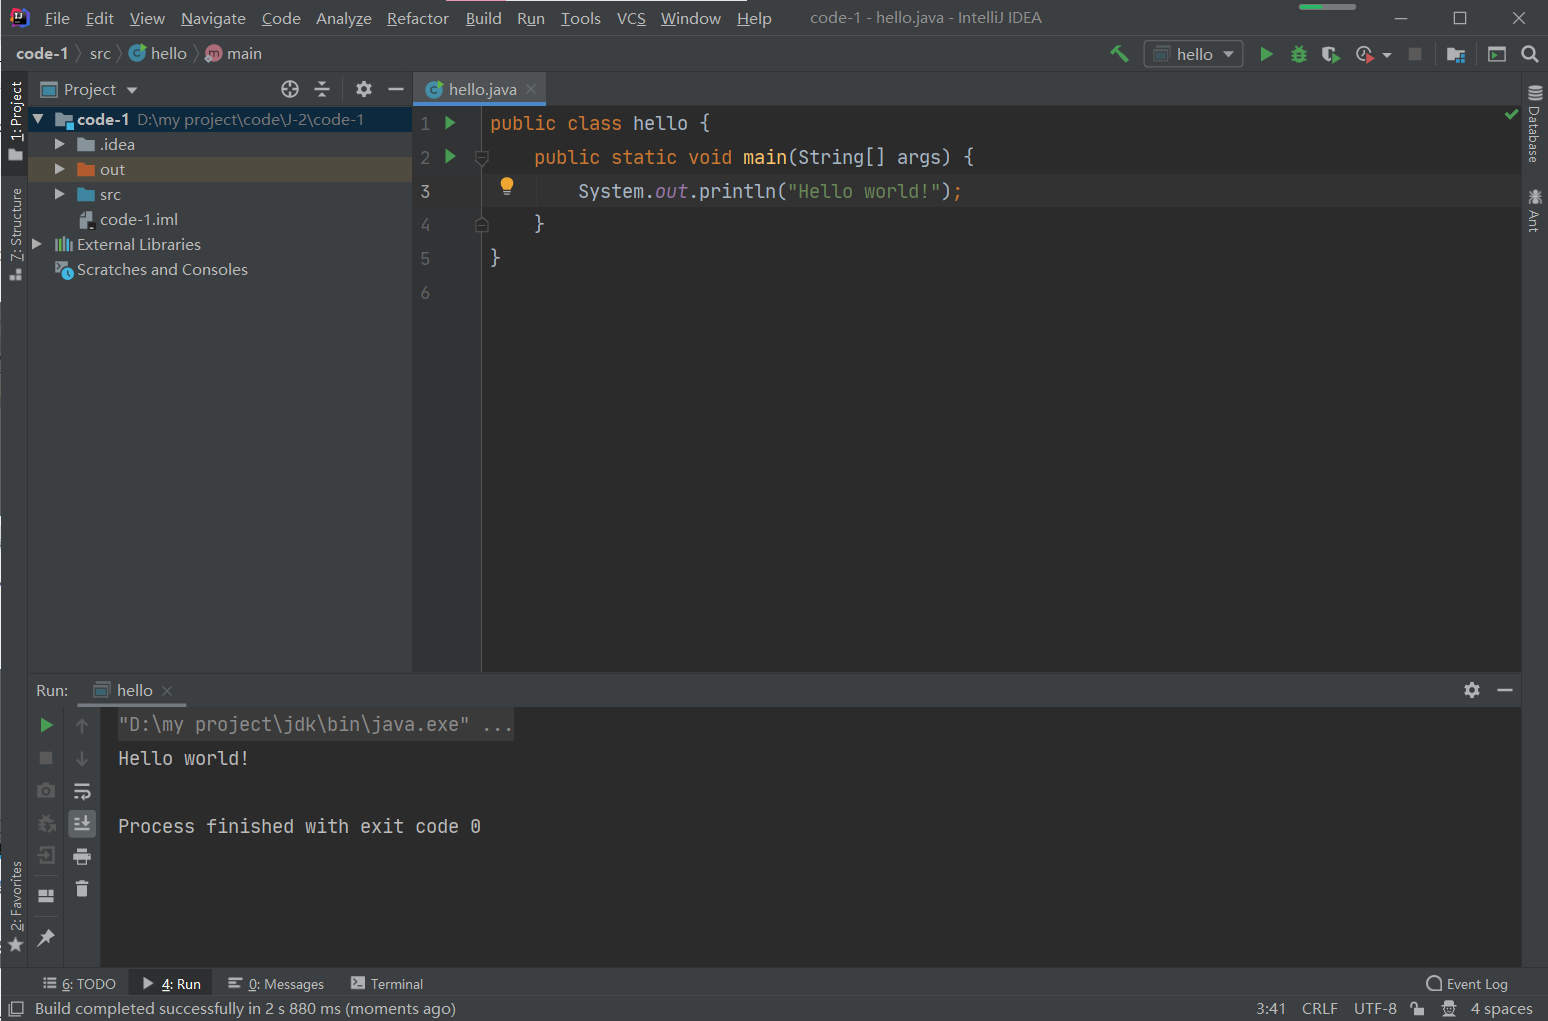Select the code-1.iml file in project tree
This screenshot has width=1548, height=1021.
click(138, 219)
